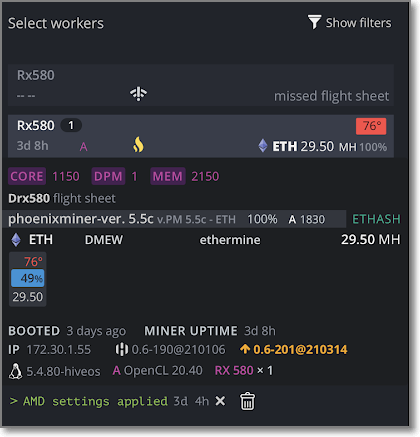Click the core clock value 1150
Screen dimensions: 420x437
pos(66,176)
